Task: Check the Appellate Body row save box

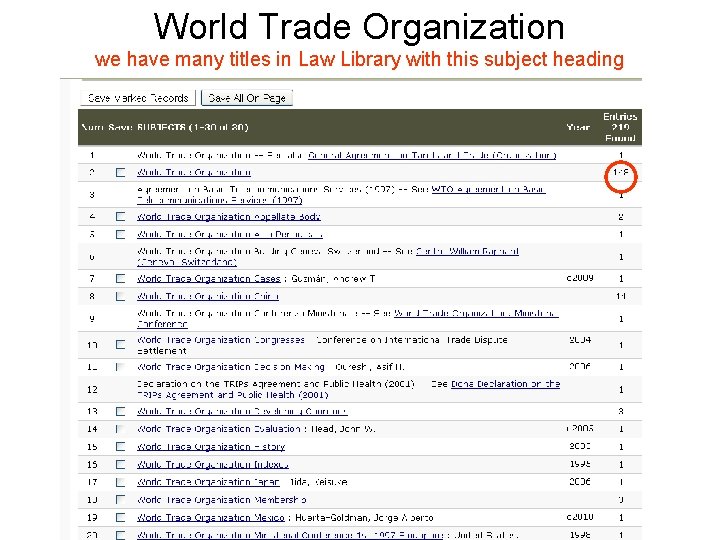Action: click(x=120, y=217)
